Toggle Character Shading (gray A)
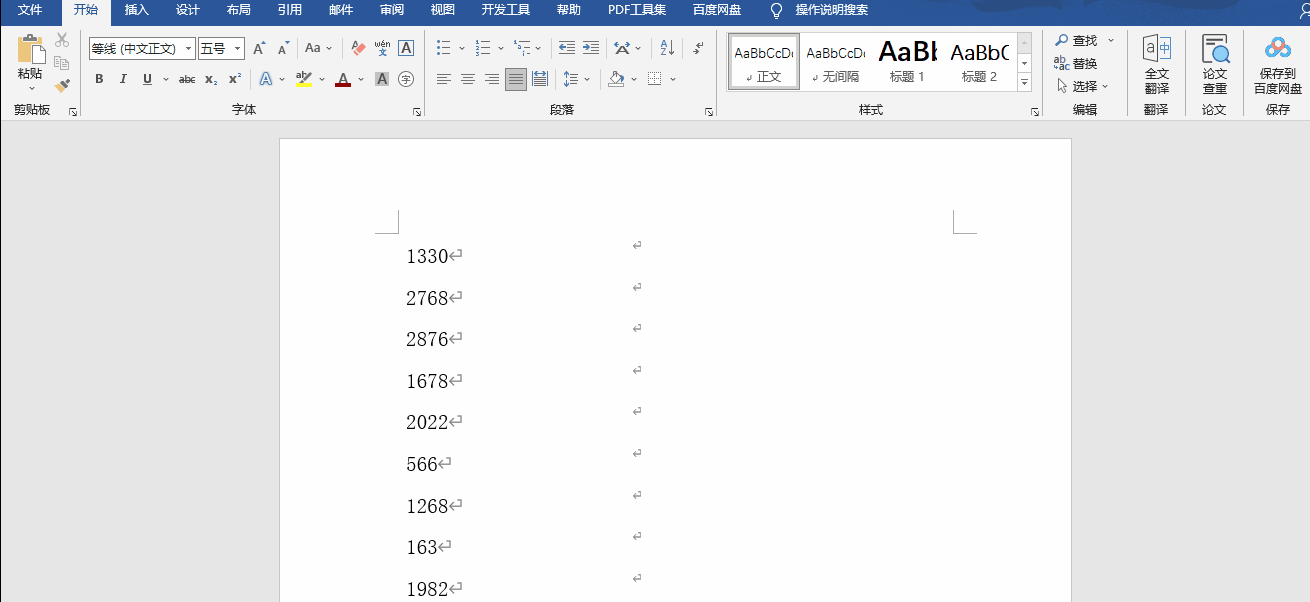Image resolution: width=1310 pixels, height=602 pixels. (x=382, y=79)
